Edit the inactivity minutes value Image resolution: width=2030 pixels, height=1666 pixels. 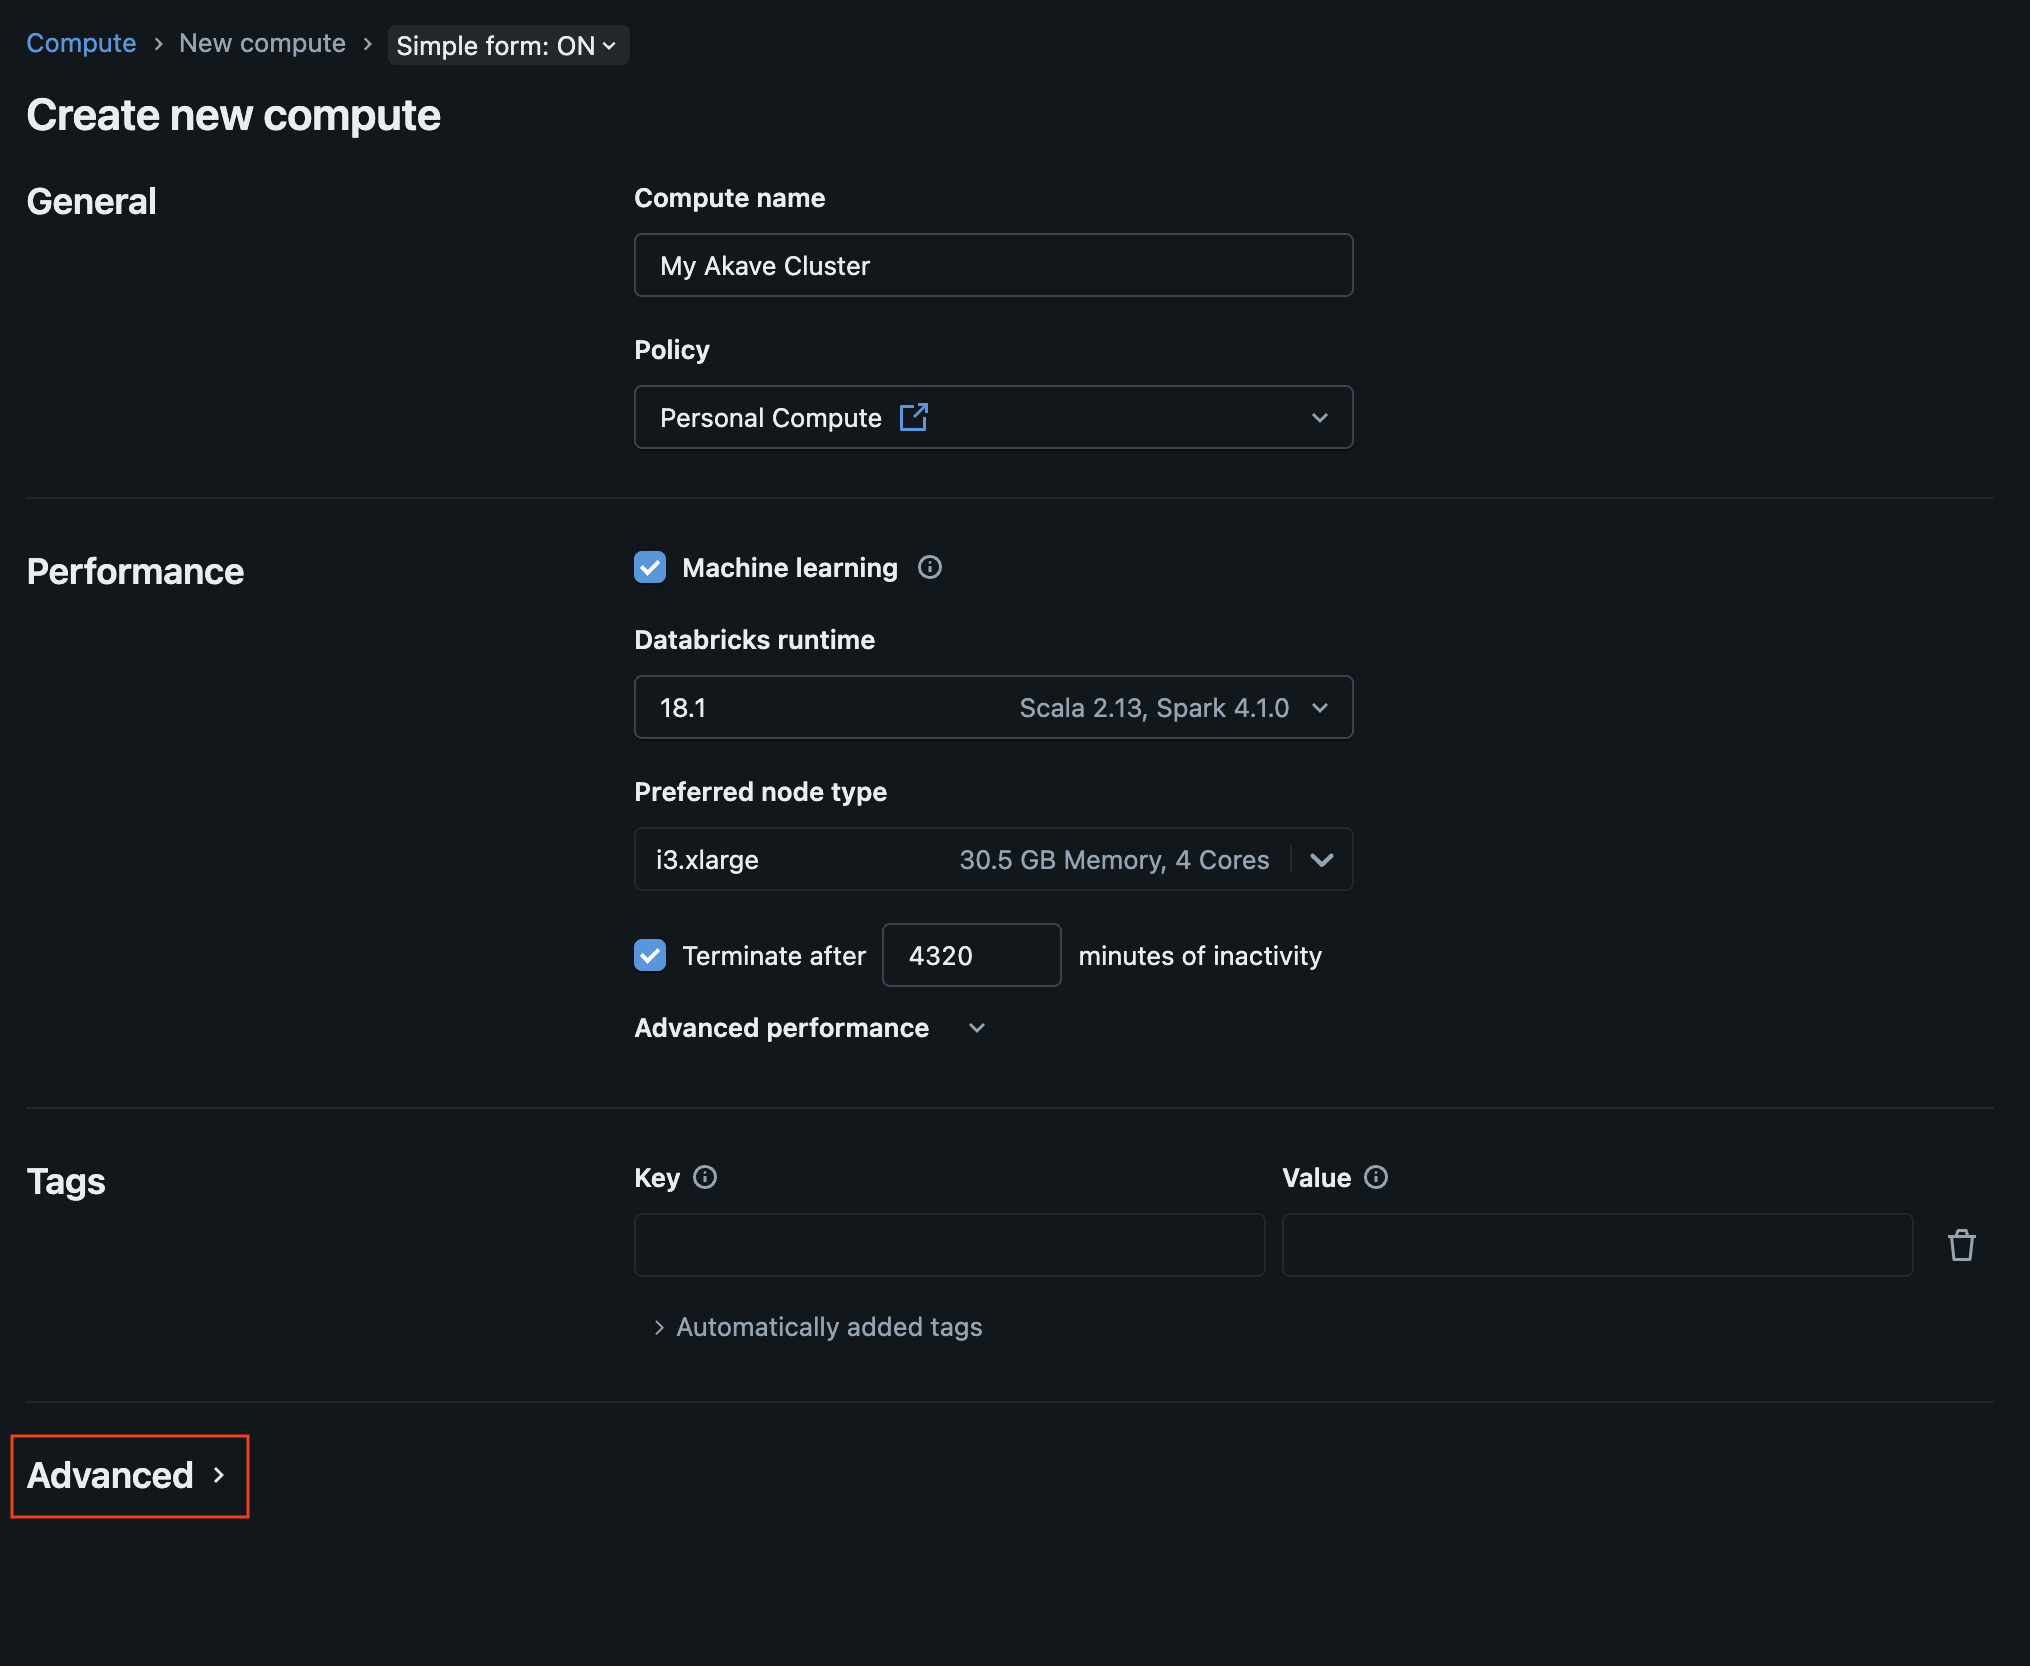point(970,955)
